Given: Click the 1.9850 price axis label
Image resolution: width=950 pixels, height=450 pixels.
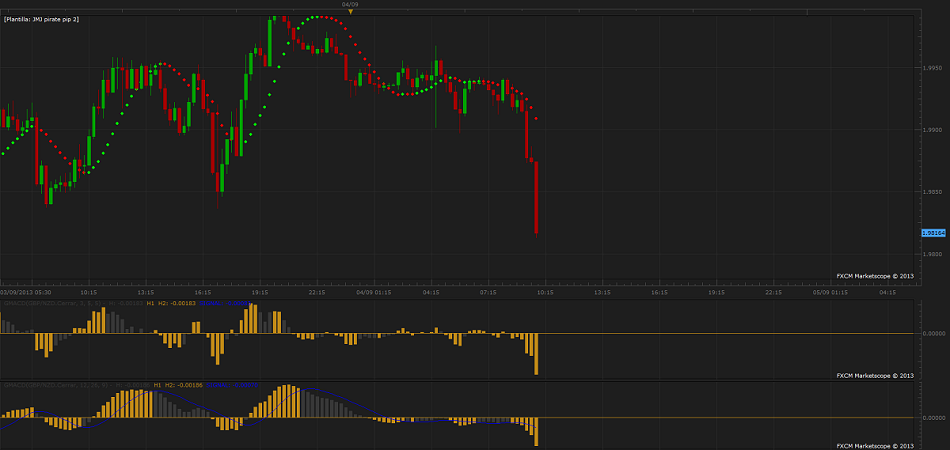Looking at the screenshot, I should pyautogui.click(x=932, y=192).
